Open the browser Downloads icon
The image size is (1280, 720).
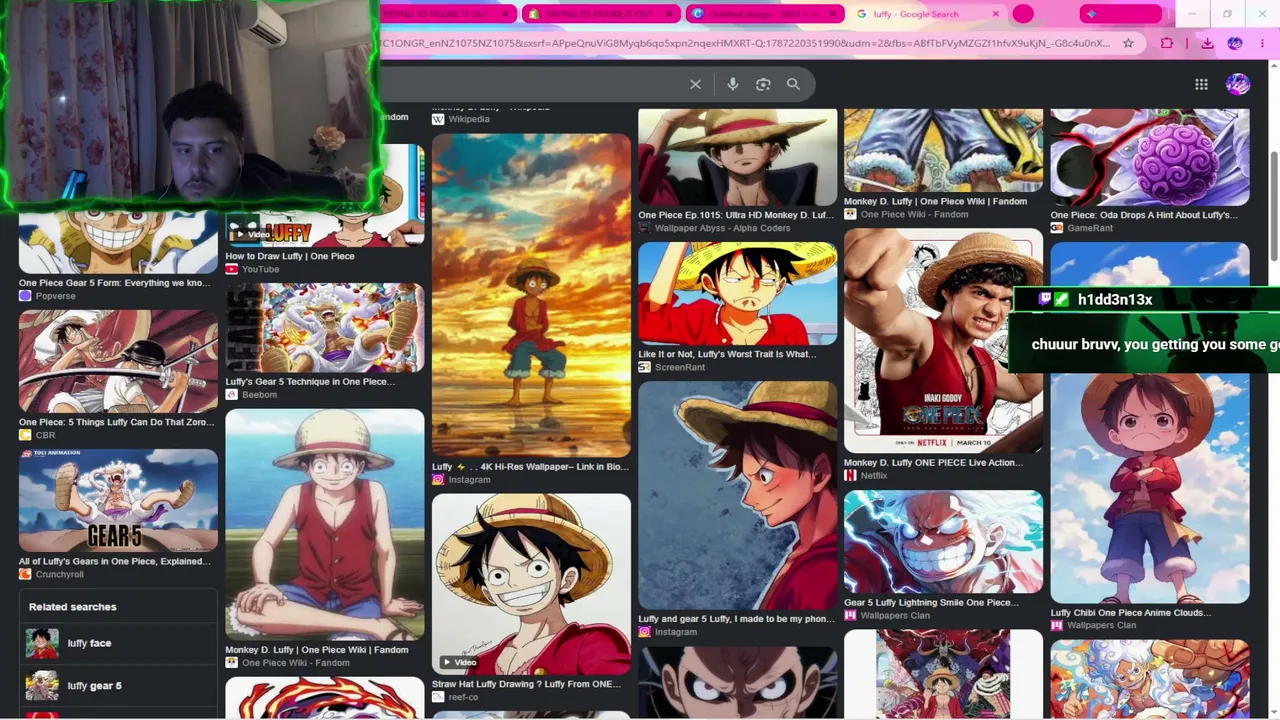[1207, 43]
